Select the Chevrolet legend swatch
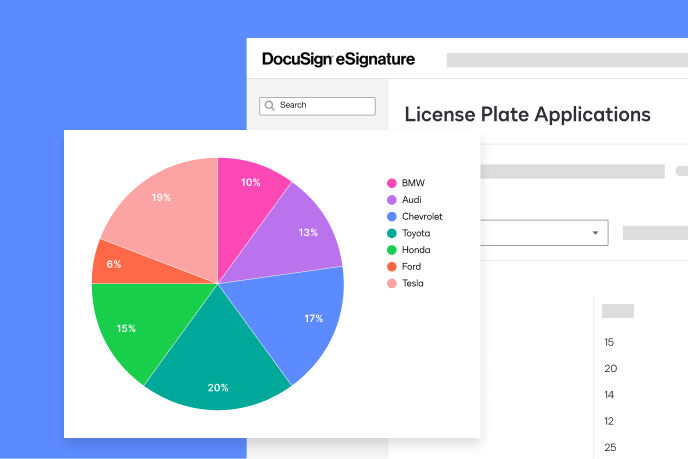 point(392,216)
